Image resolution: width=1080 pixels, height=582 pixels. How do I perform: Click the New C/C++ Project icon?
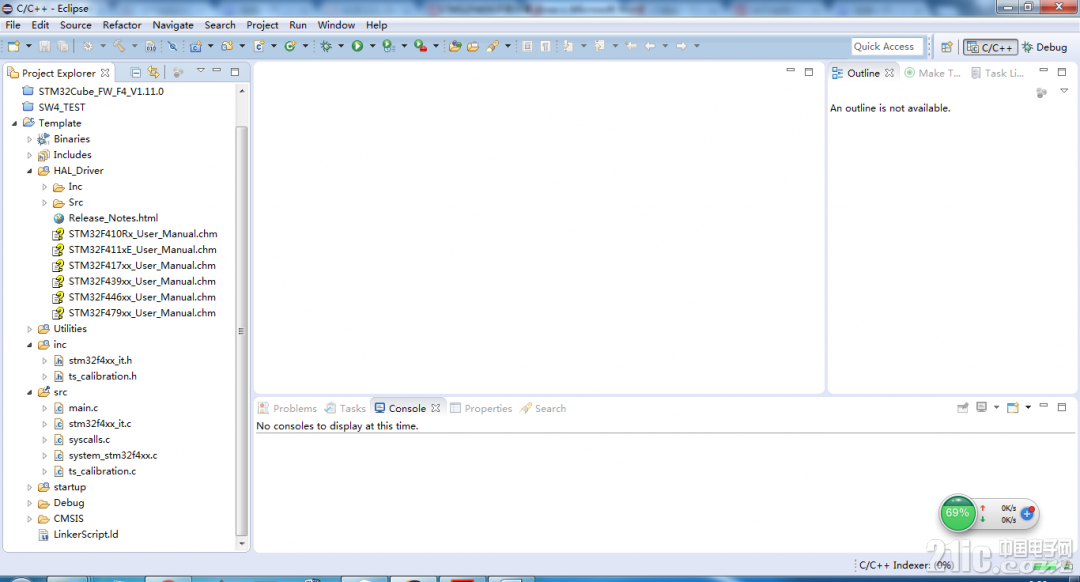click(196, 46)
